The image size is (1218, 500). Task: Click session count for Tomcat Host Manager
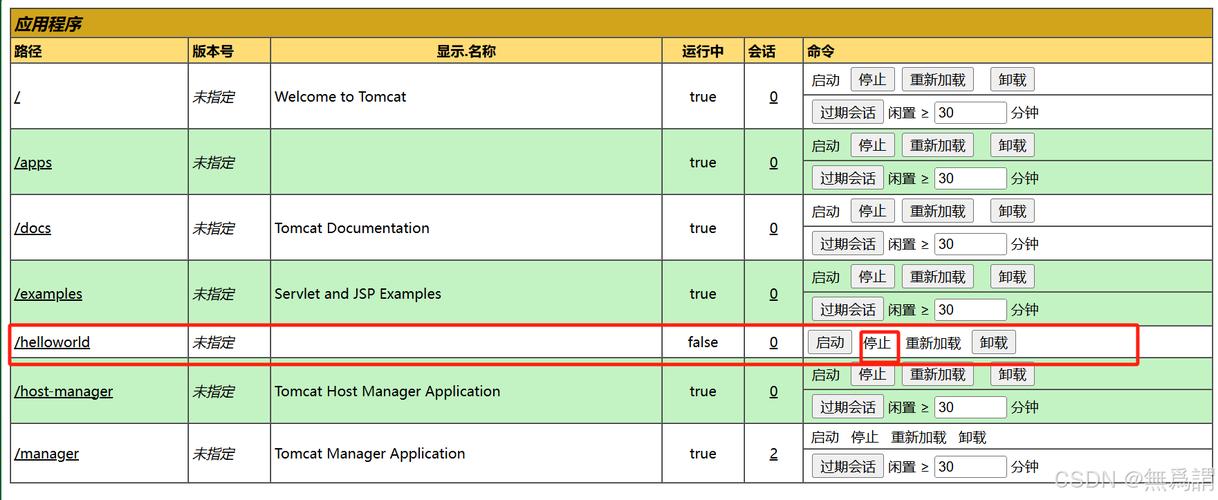(x=773, y=391)
